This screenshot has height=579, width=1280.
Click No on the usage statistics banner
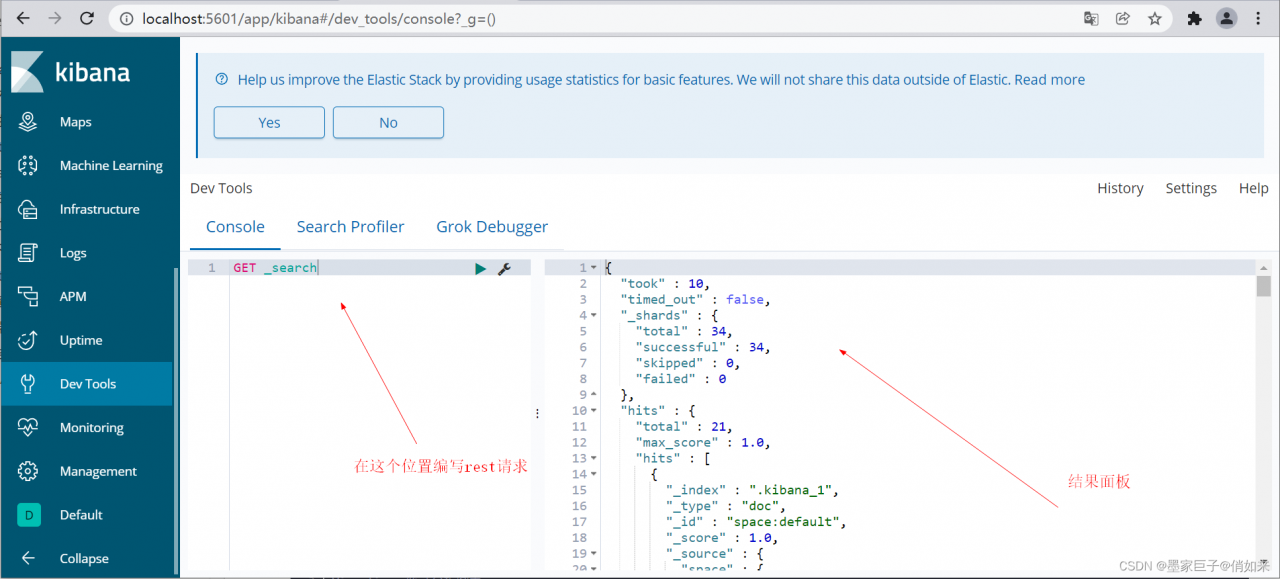pyautogui.click(x=388, y=123)
